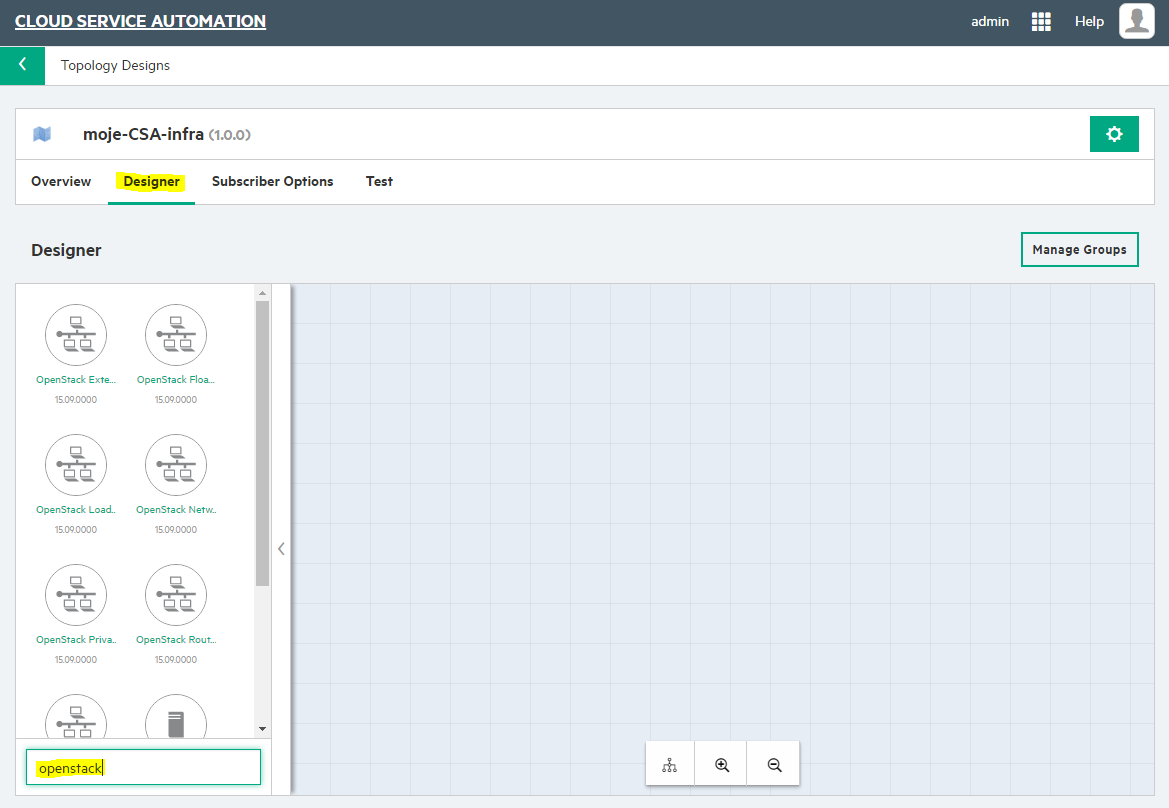The width and height of the screenshot is (1169, 808).
Task: Click Topology Designs breadcrumb
Action: (115, 66)
